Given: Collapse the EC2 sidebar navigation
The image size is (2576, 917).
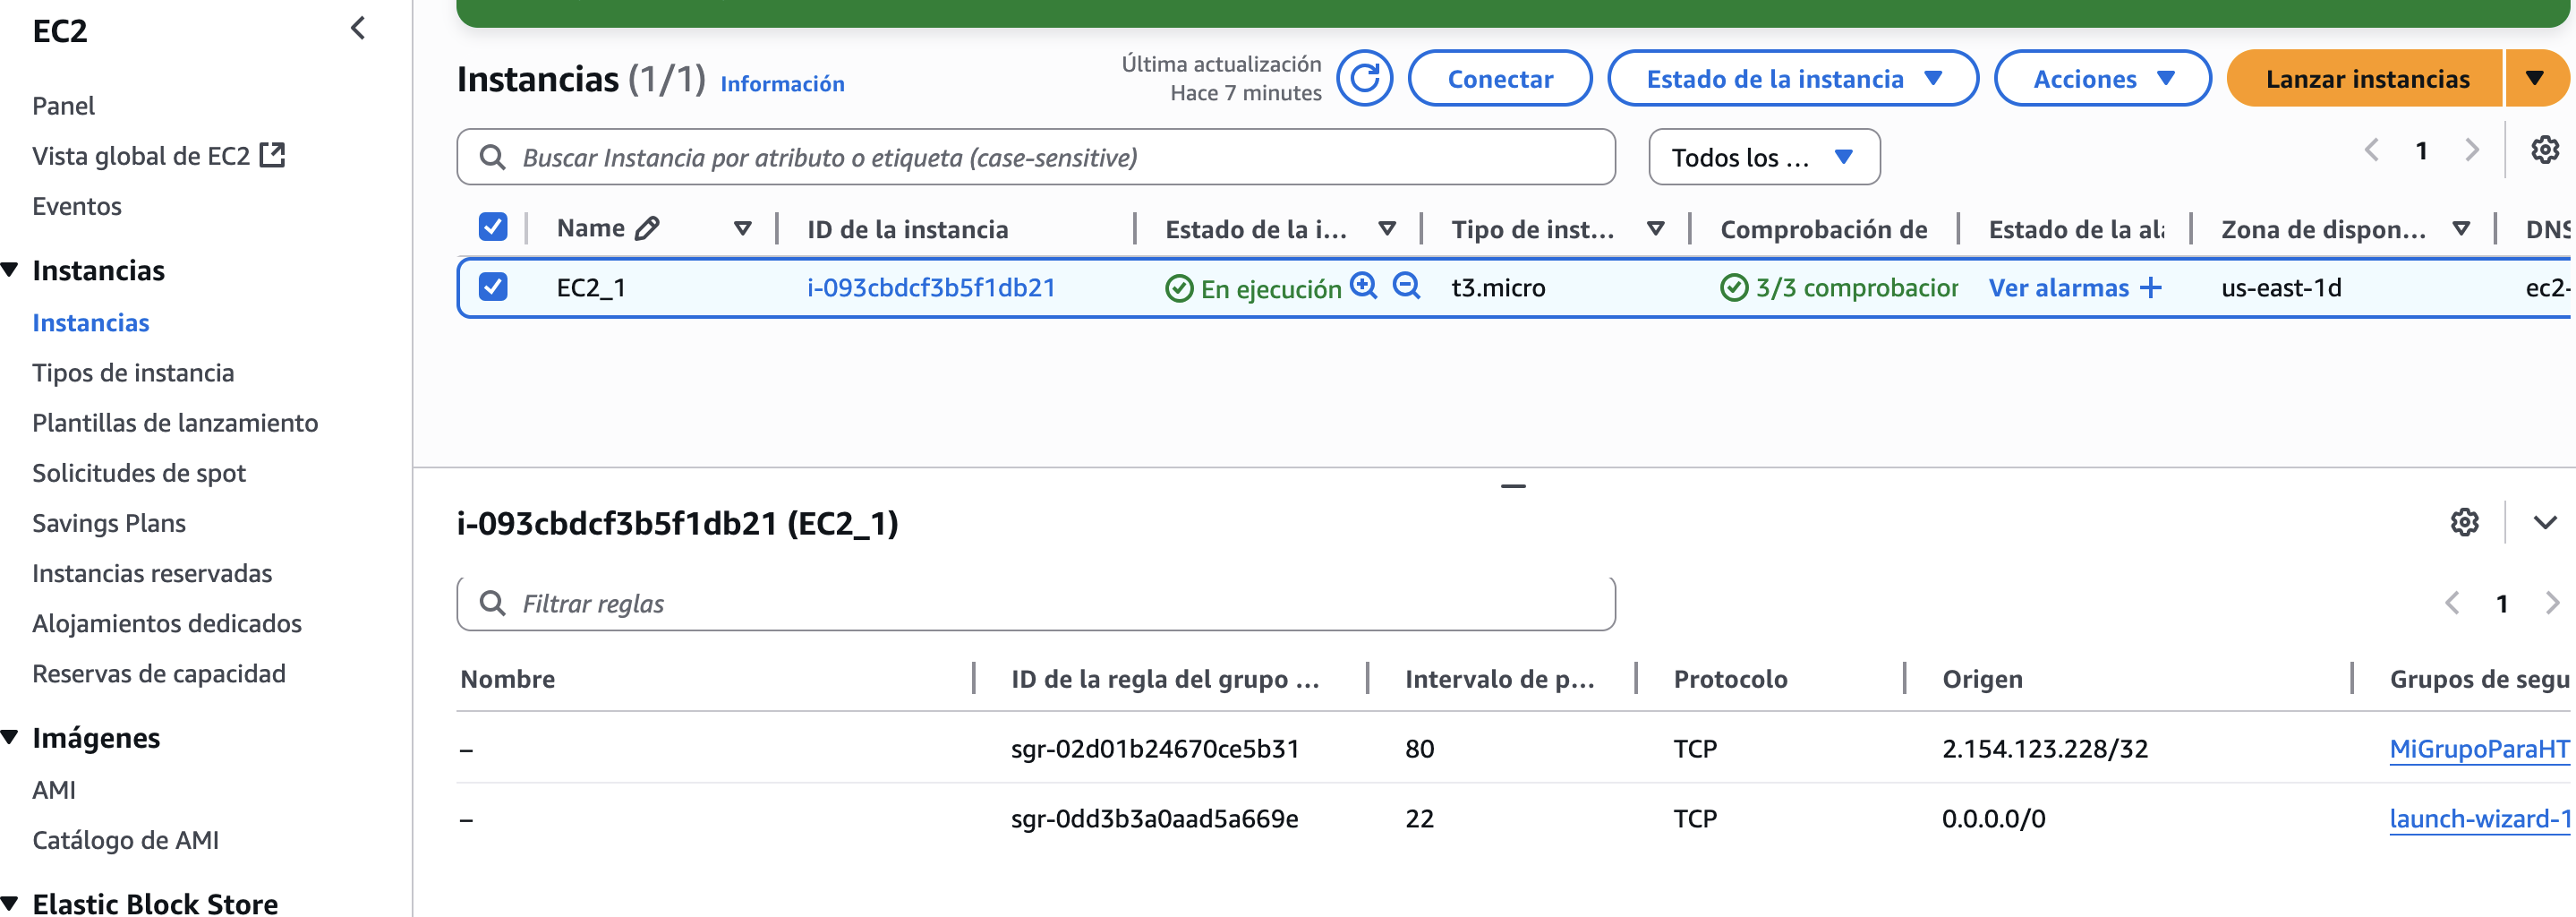Looking at the screenshot, I should click(358, 28).
